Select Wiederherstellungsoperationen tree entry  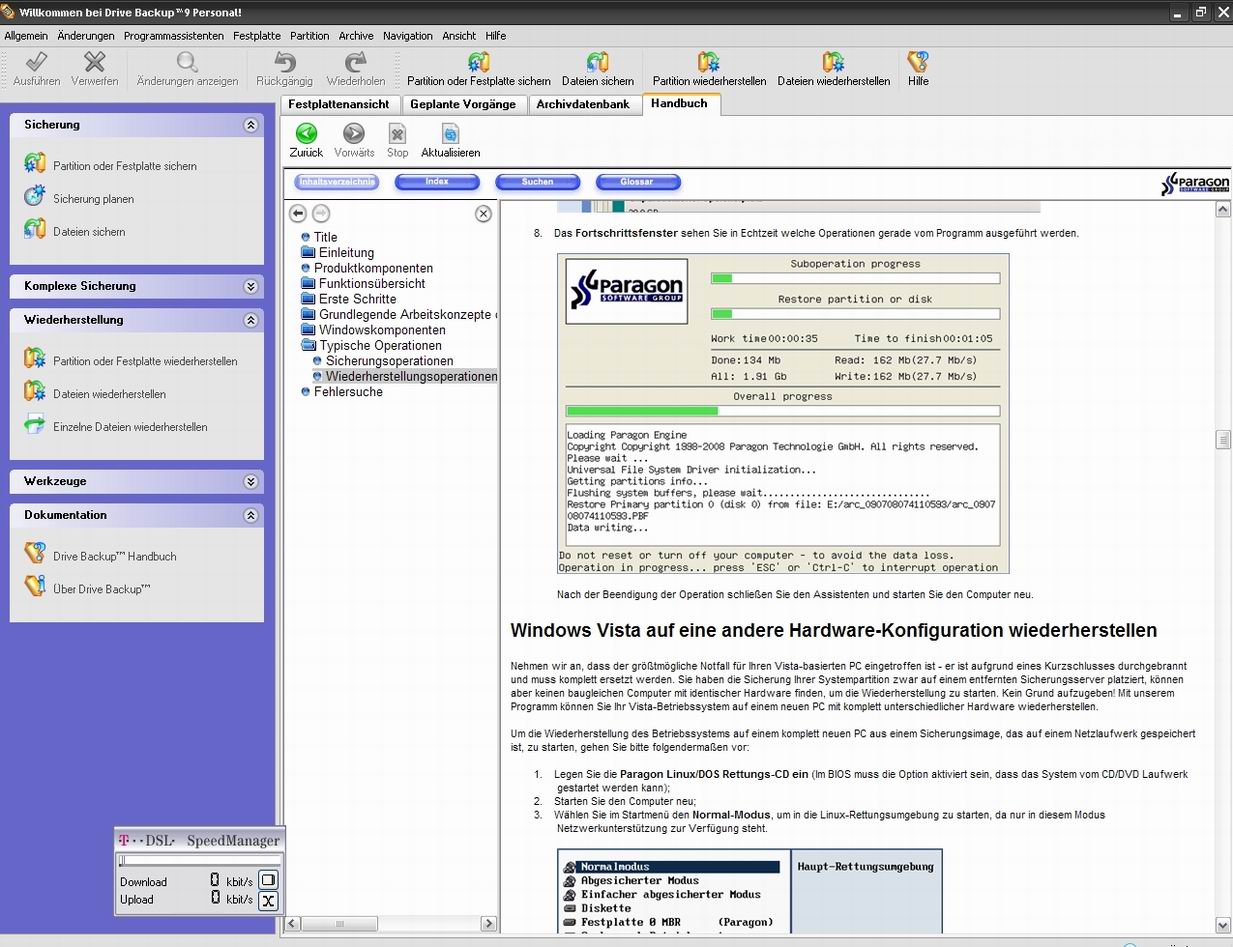click(x=411, y=376)
